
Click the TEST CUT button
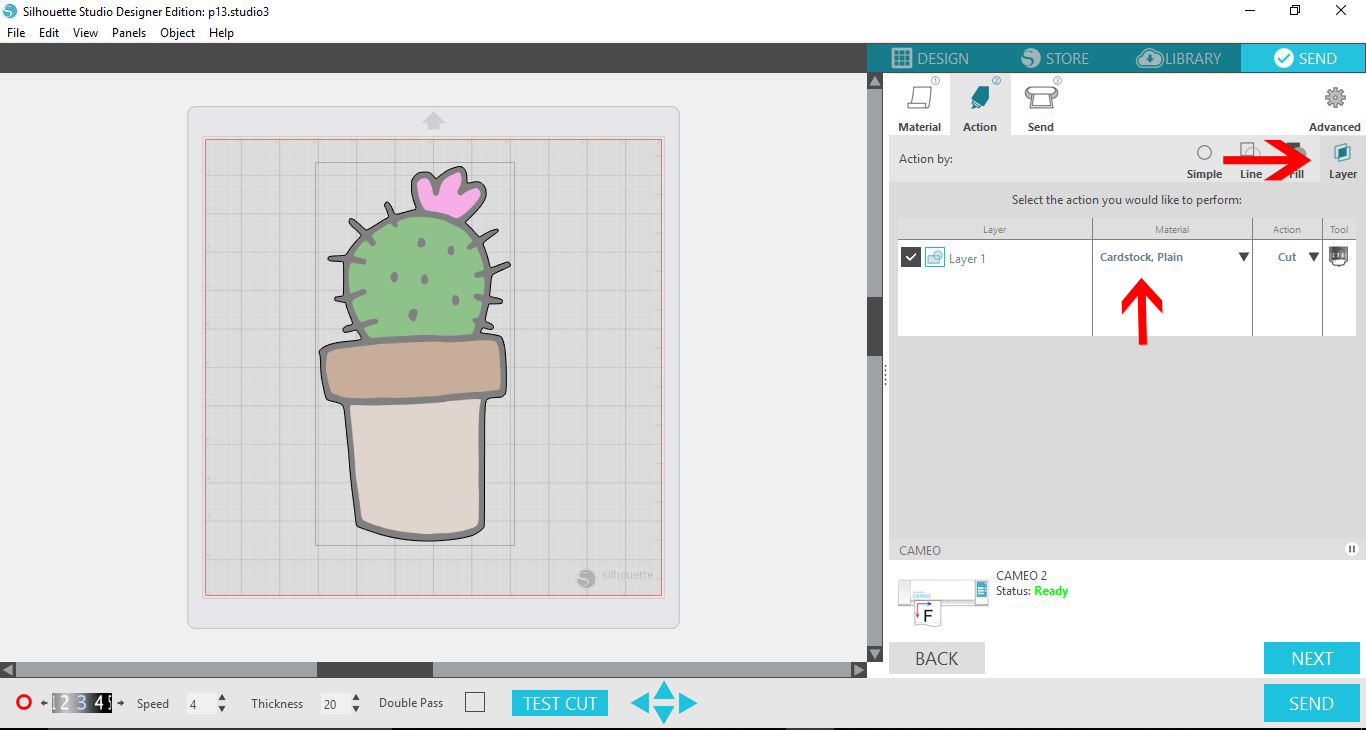[560, 703]
